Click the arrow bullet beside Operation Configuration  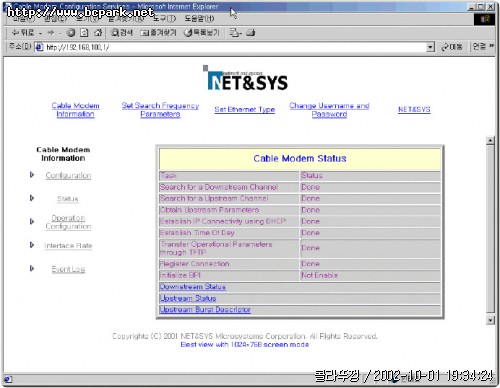(x=32, y=221)
